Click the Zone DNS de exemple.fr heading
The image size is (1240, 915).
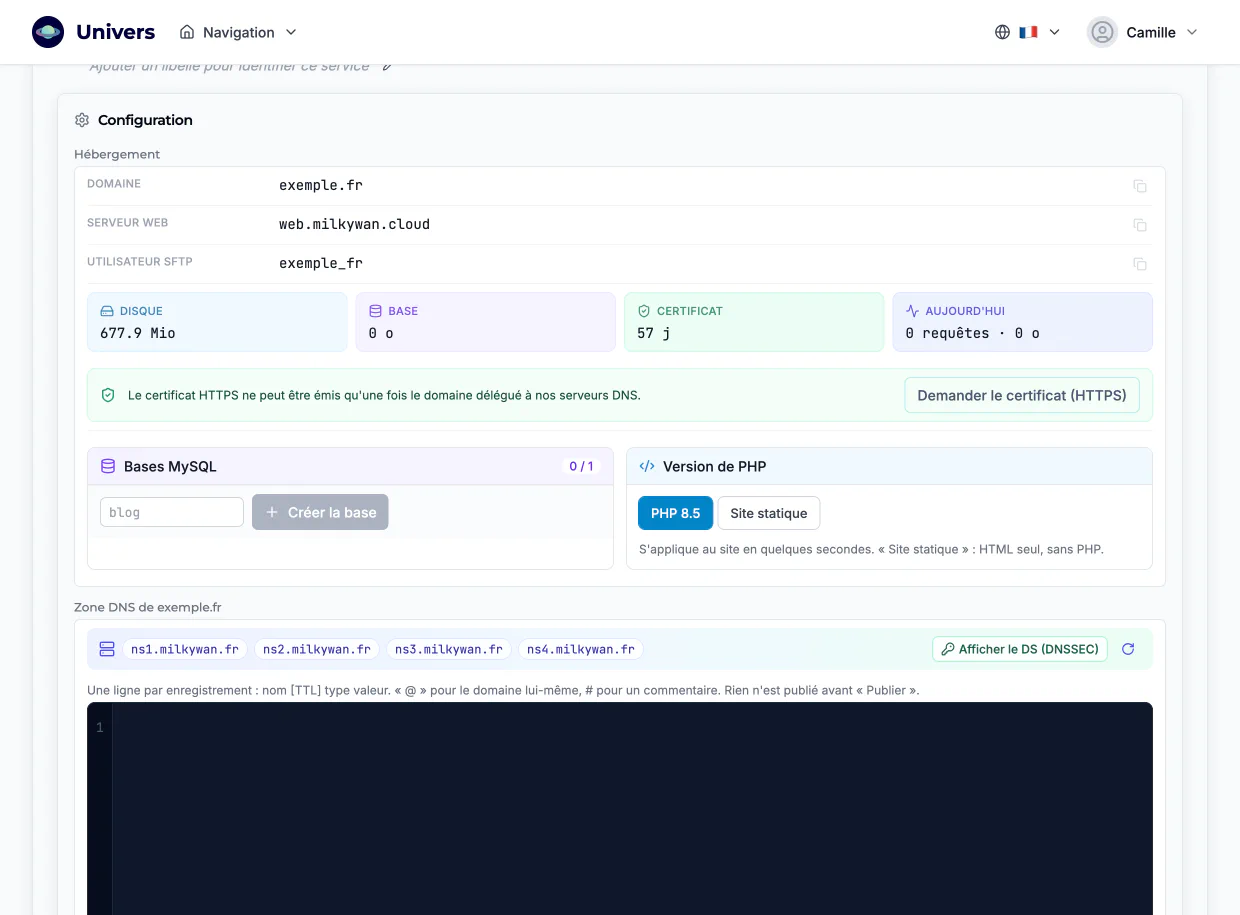pos(148,607)
